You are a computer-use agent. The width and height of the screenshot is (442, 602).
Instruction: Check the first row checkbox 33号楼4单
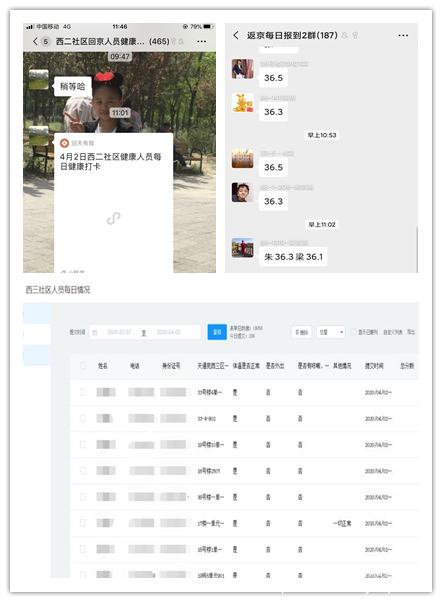(x=83, y=392)
